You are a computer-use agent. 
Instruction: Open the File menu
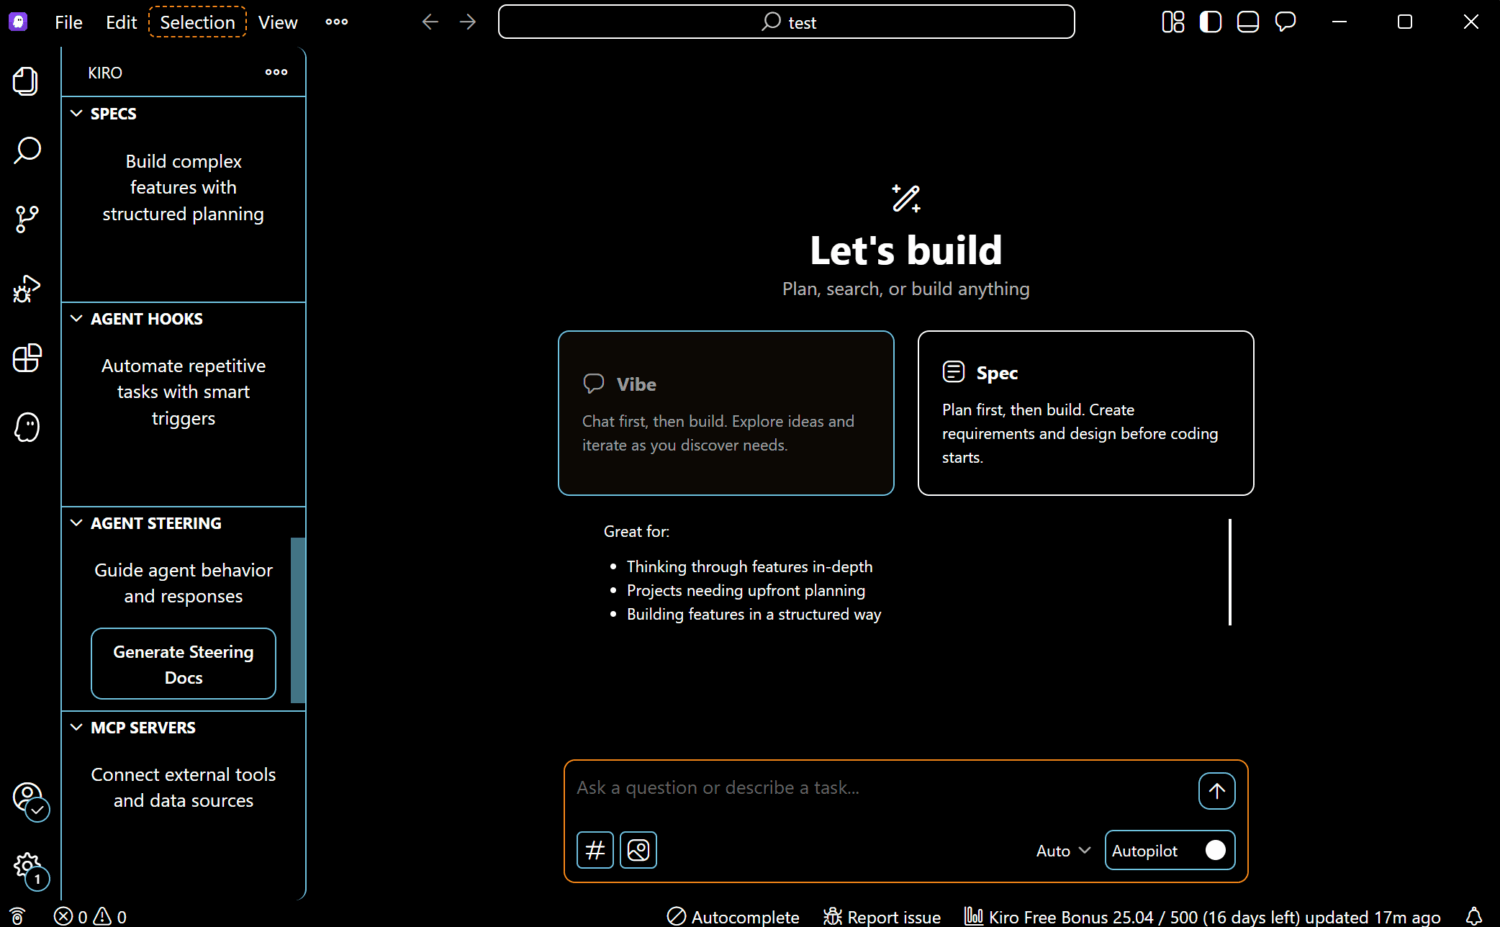click(x=68, y=22)
